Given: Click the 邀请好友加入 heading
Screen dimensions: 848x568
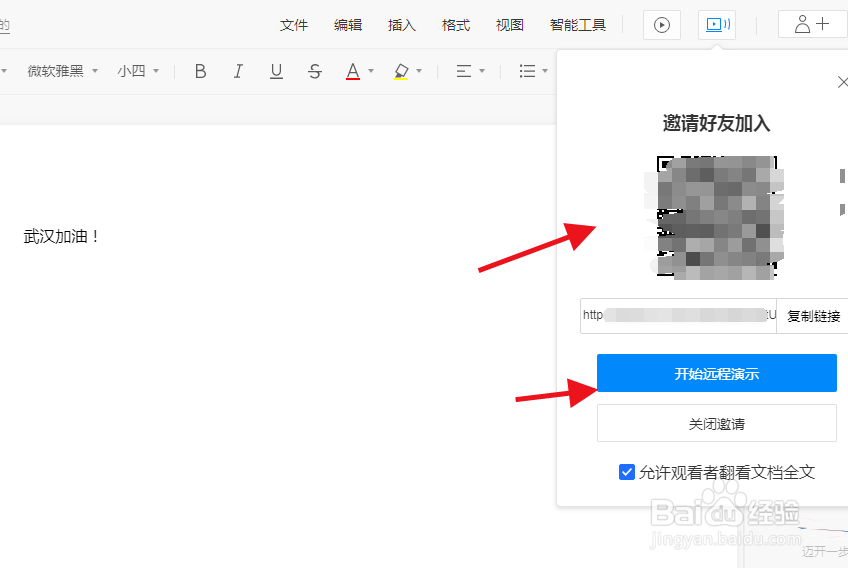Looking at the screenshot, I should coord(717,123).
